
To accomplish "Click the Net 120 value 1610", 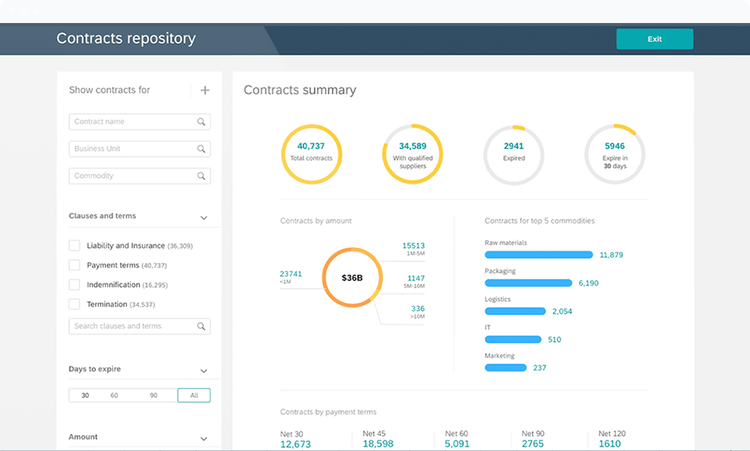I will tap(609, 444).
